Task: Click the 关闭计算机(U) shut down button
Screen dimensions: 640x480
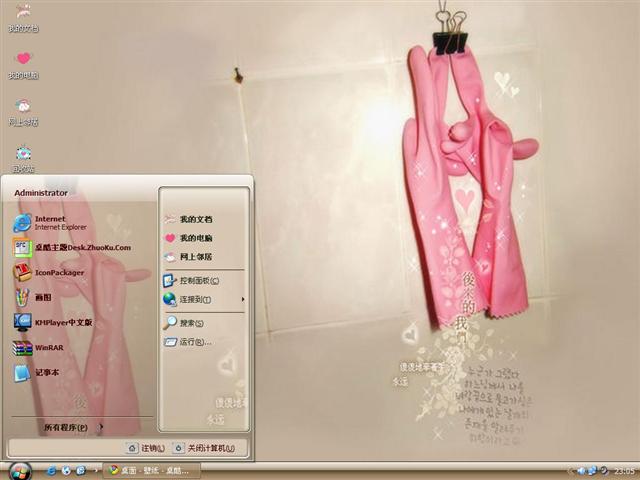Action: click(x=204, y=448)
